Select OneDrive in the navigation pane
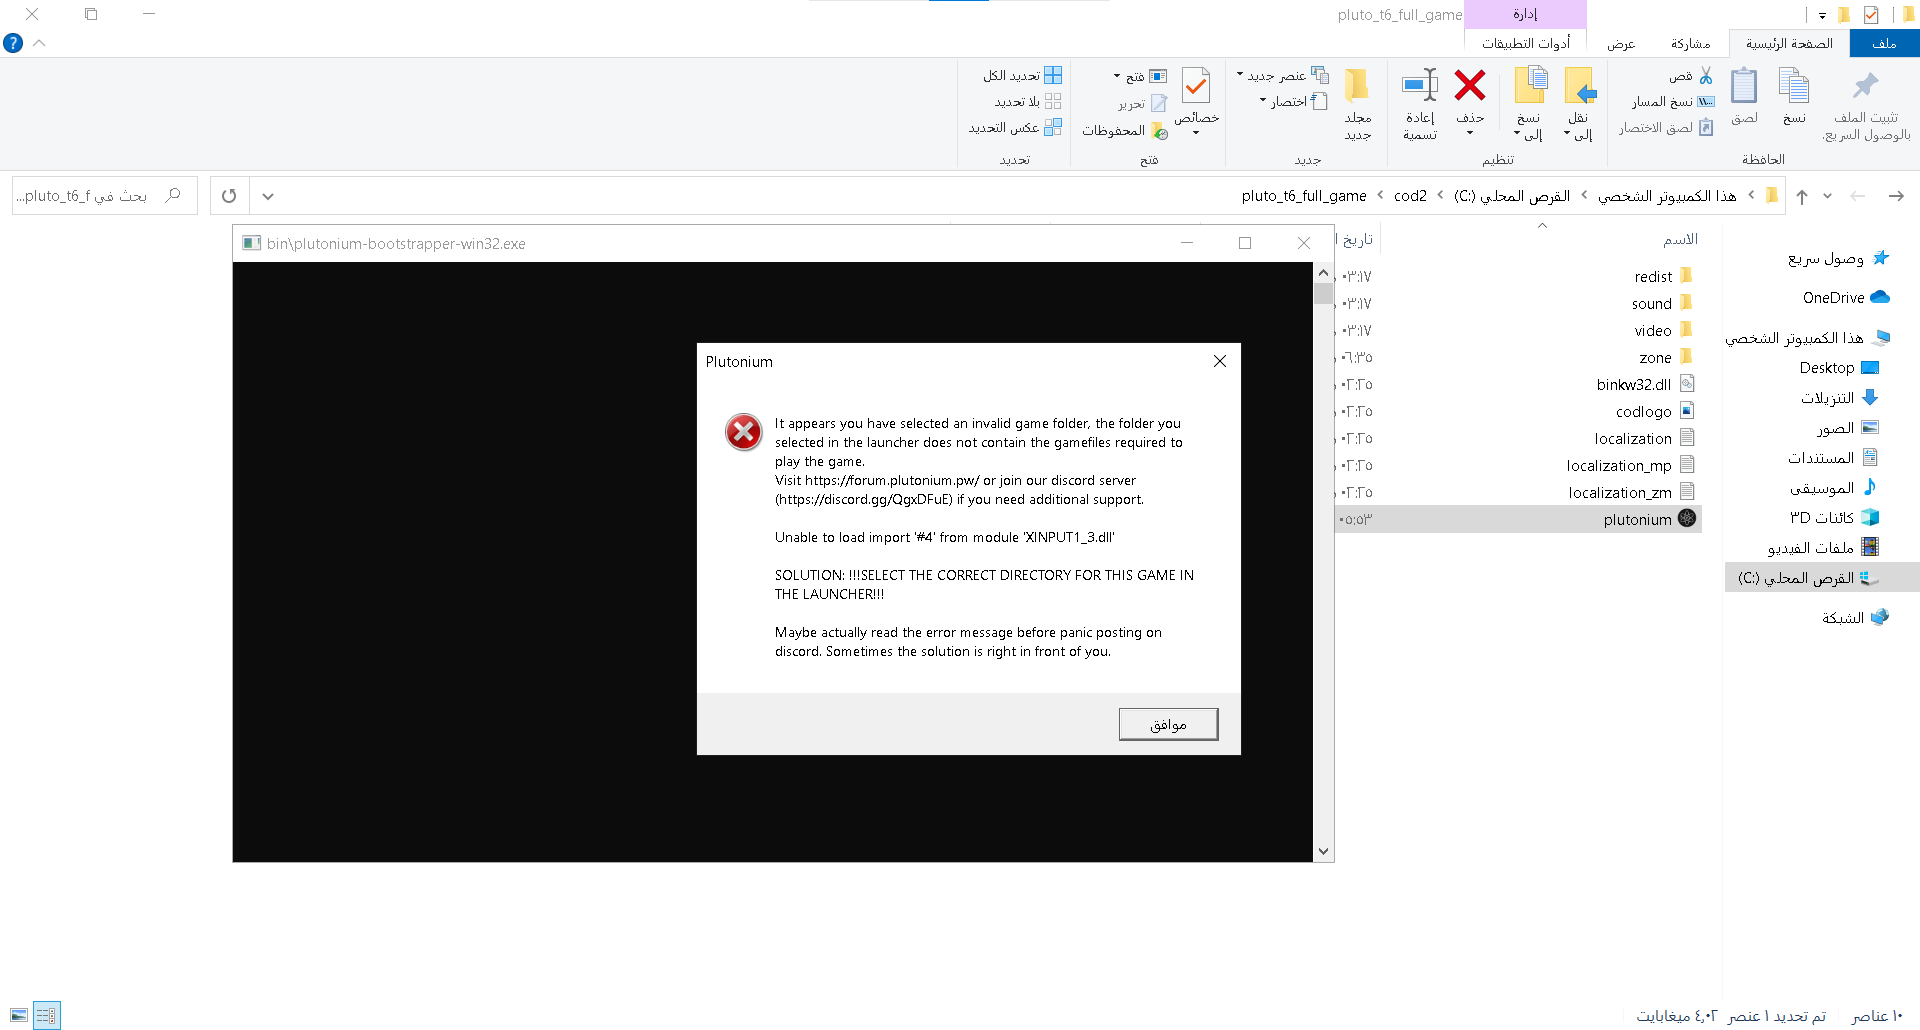 [x=1845, y=297]
